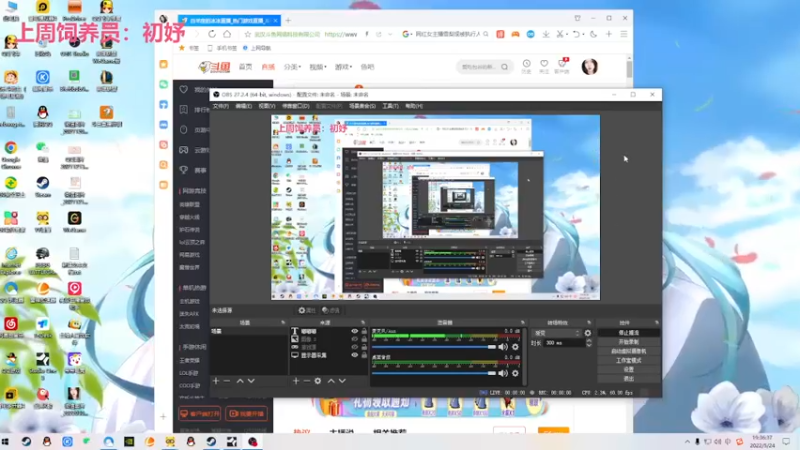Click browser refresh icon
Screen dimensions: 800x450
click(212, 34)
